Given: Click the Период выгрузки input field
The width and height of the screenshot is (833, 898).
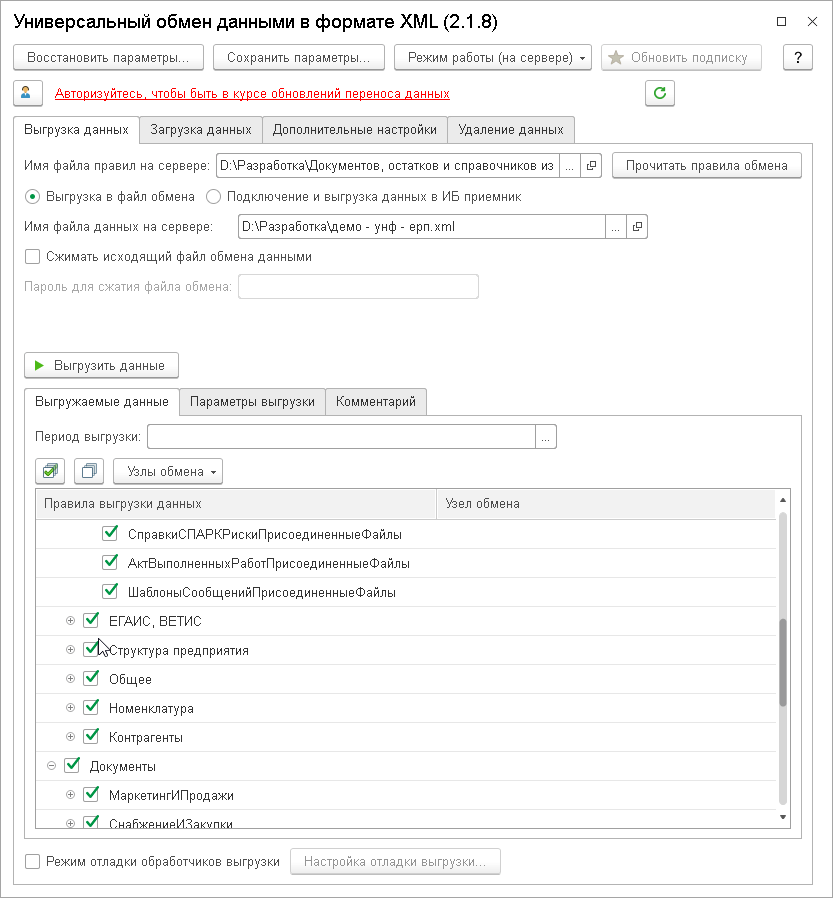Looking at the screenshot, I should pyautogui.click(x=341, y=436).
